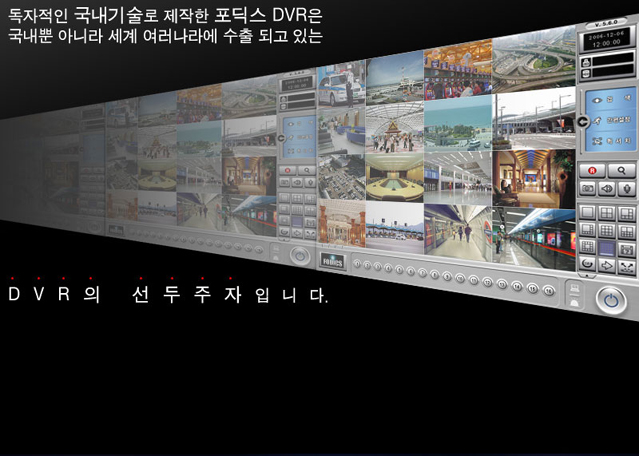Open the round conference table camera feed

point(394,177)
